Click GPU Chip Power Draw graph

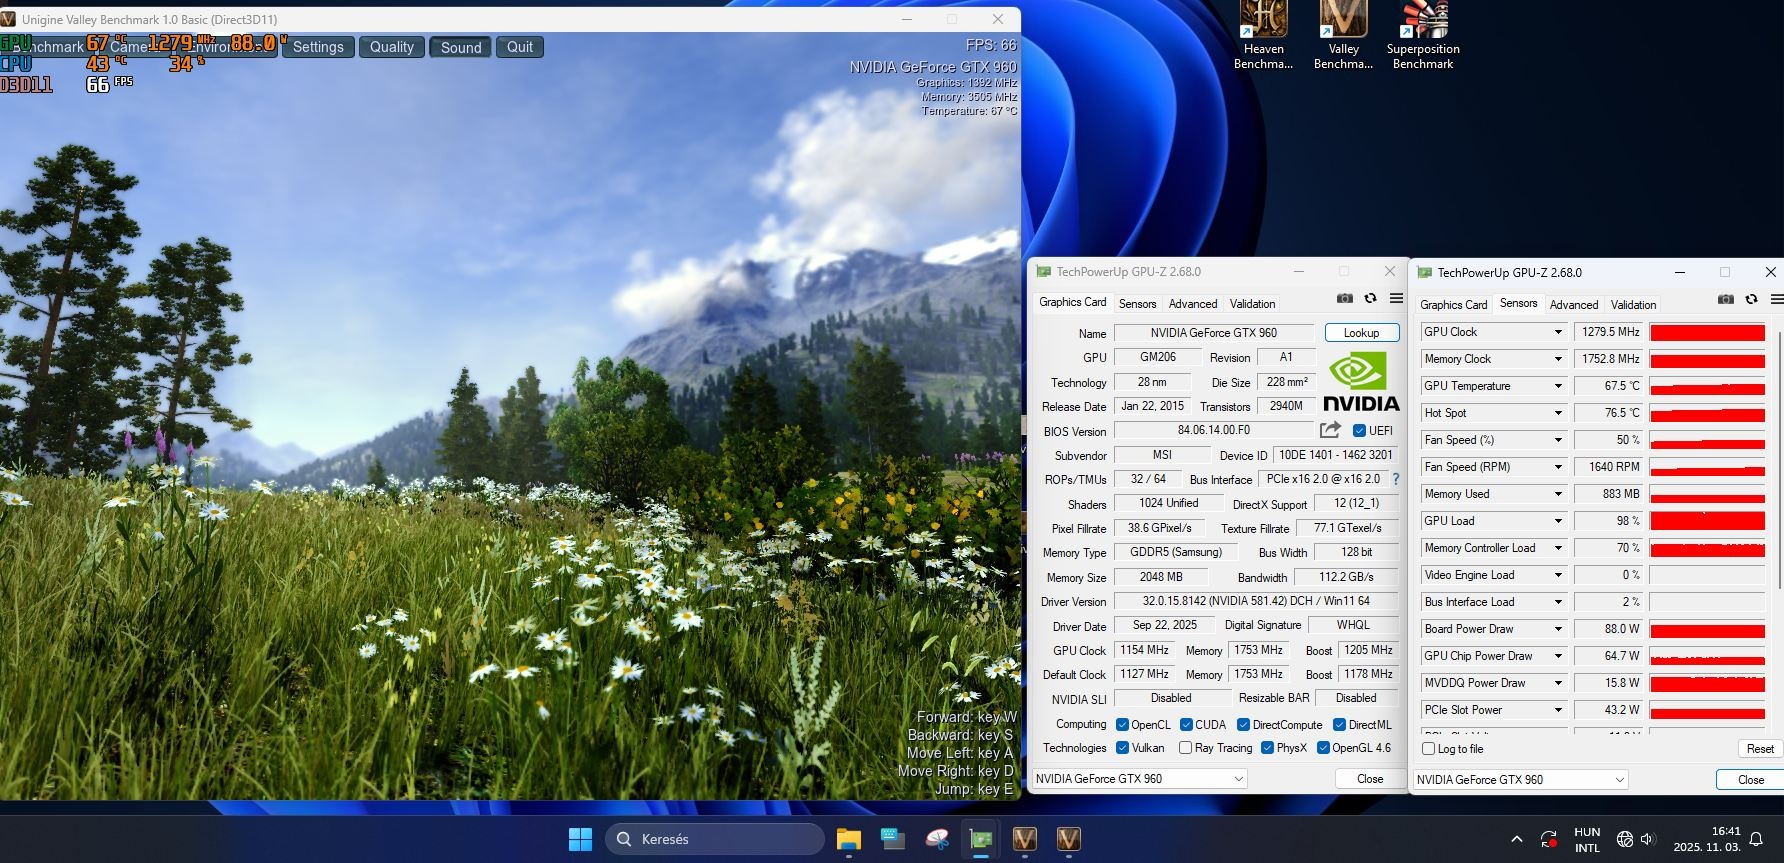click(x=1707, y=656)
